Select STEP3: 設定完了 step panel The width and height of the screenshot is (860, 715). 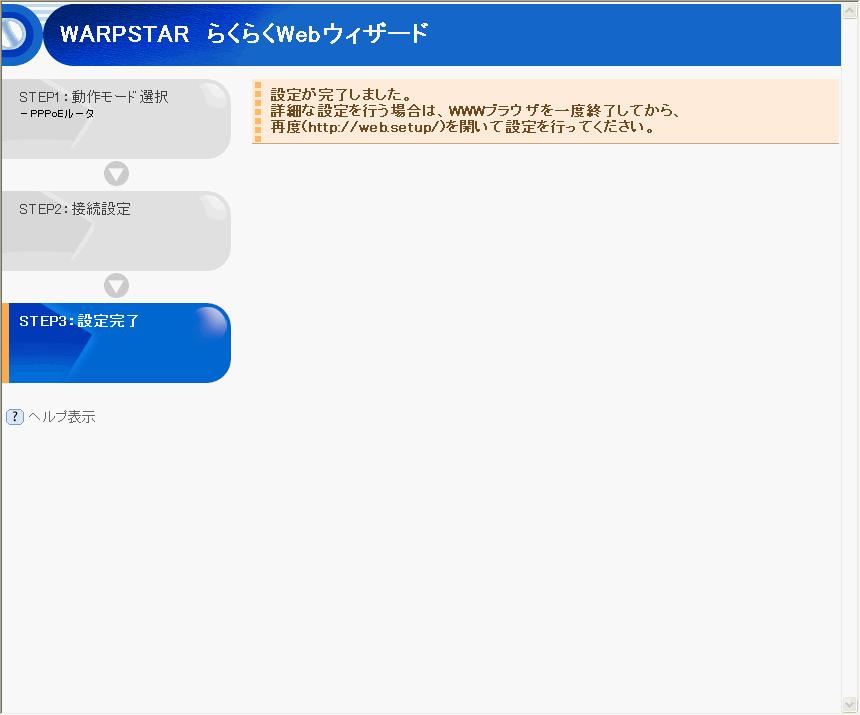tap(116, 343)
